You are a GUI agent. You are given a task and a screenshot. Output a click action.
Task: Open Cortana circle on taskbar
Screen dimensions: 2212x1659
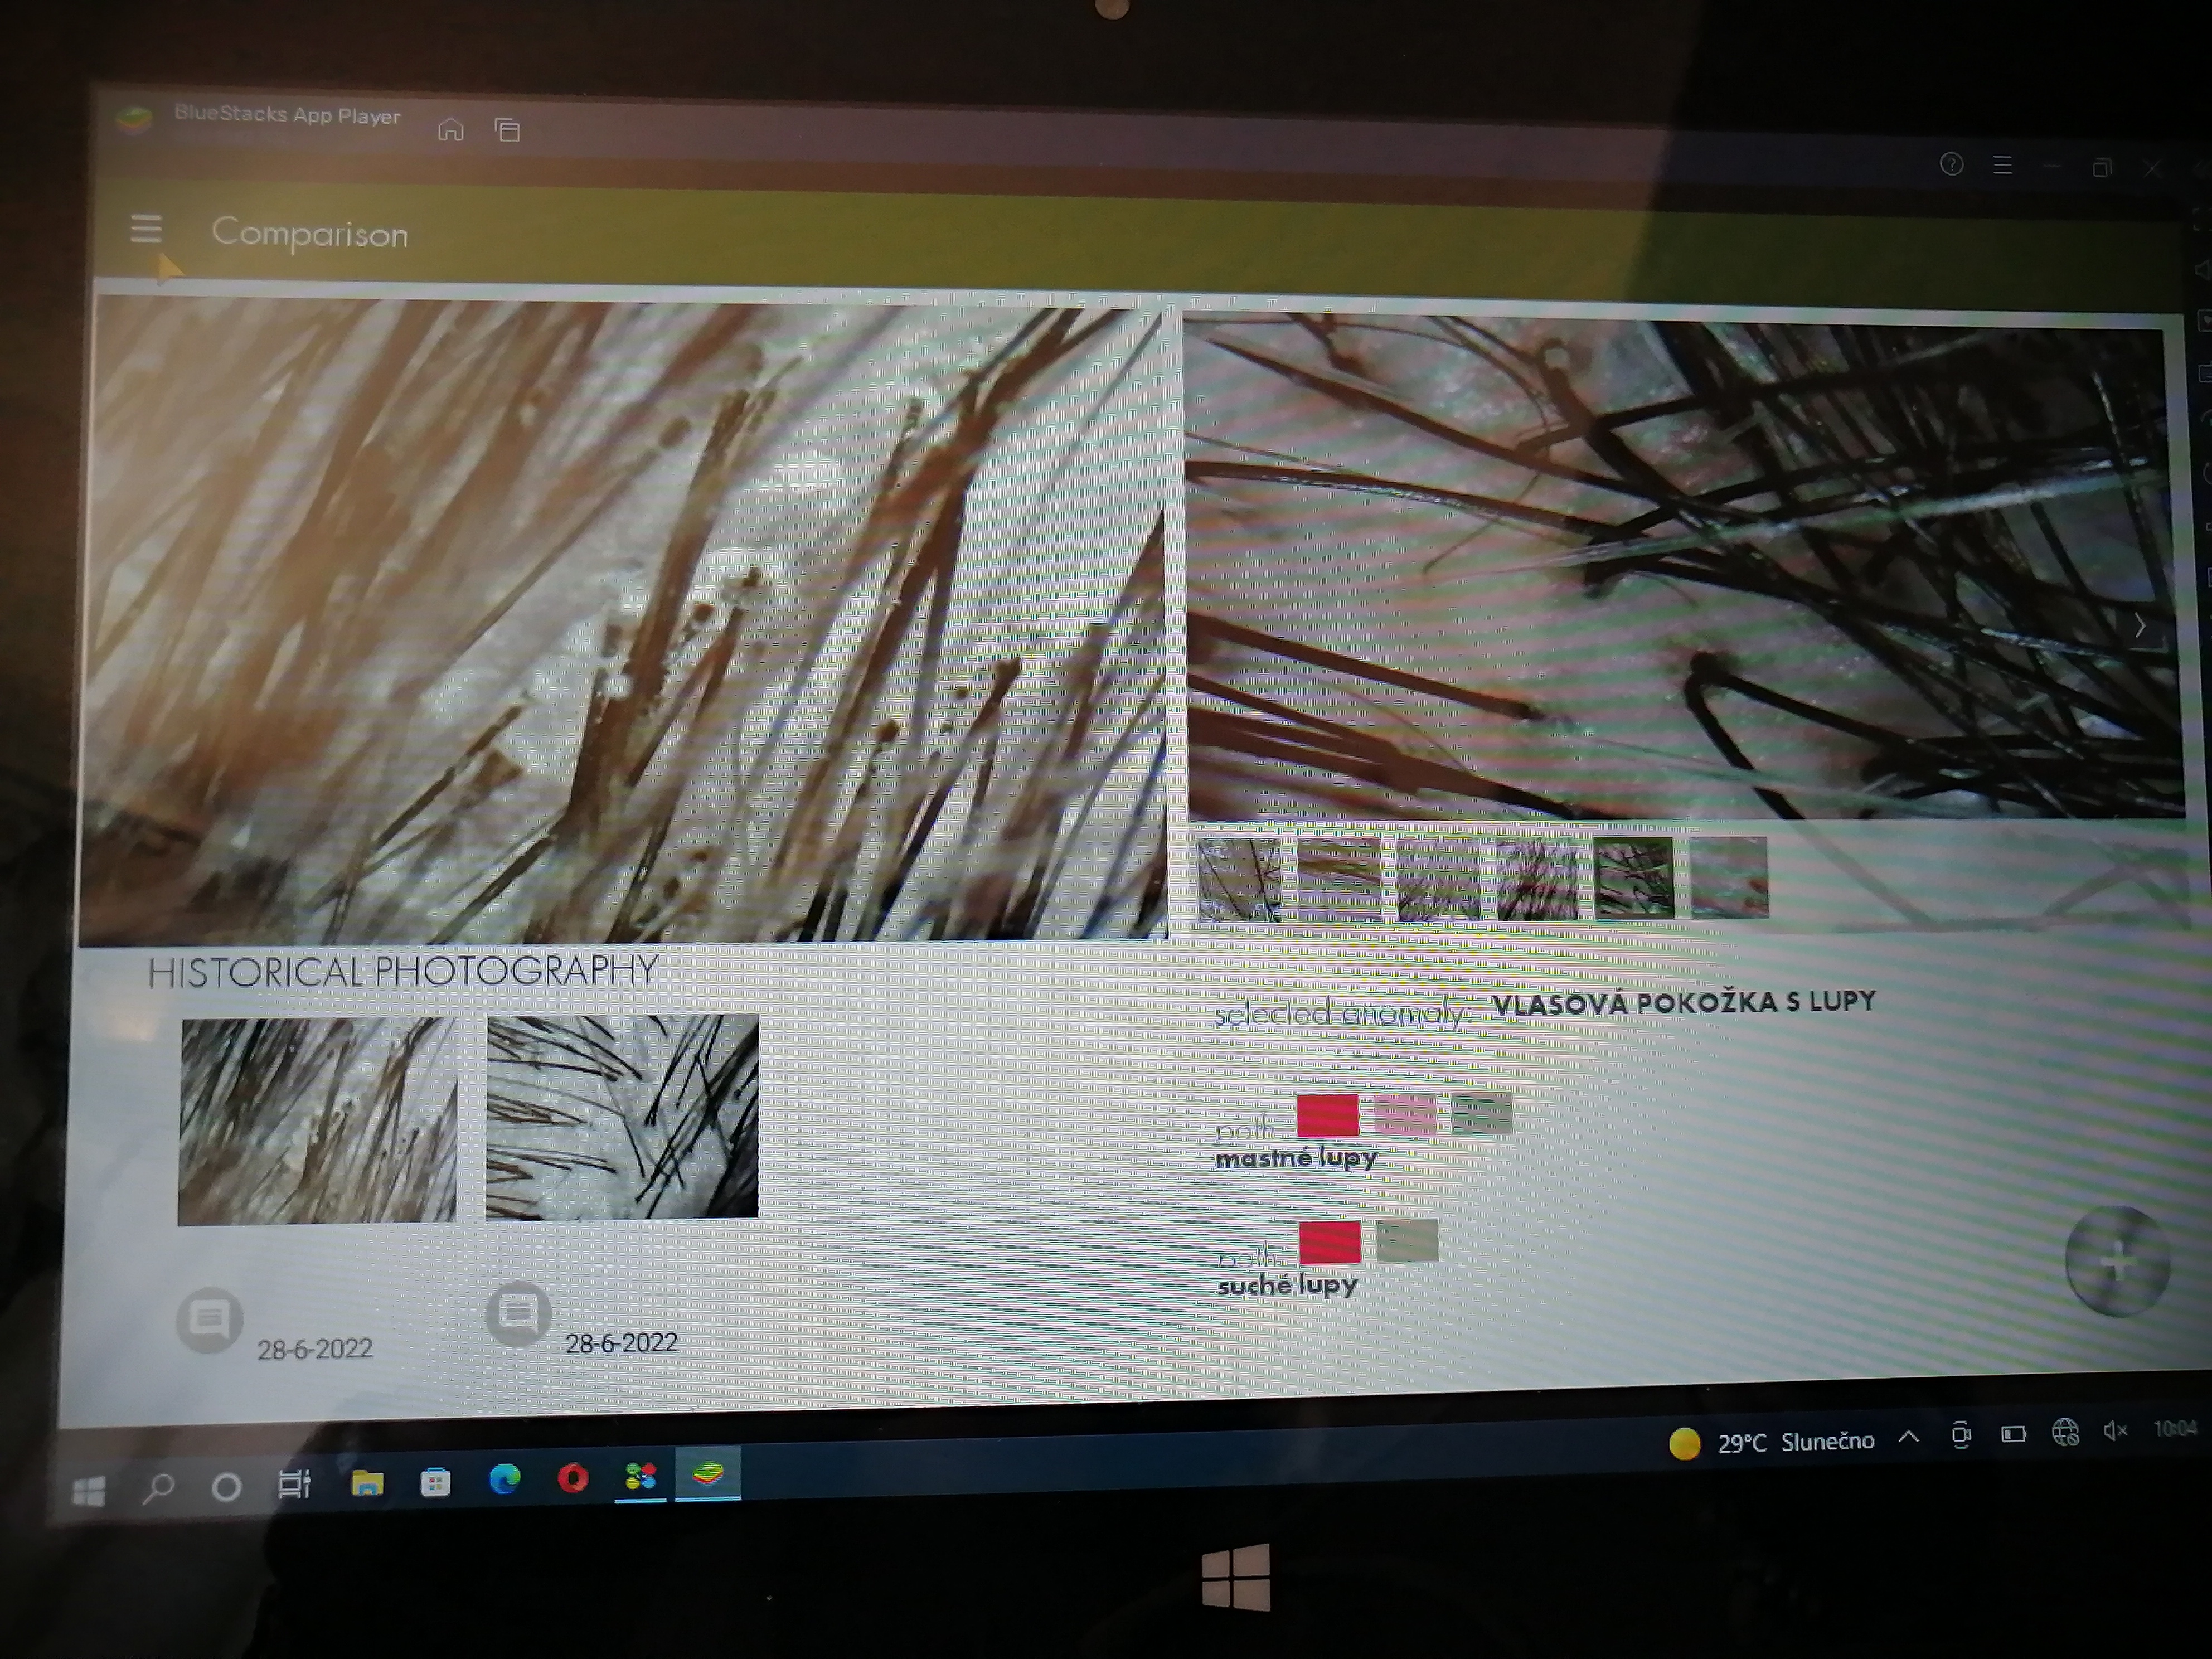[x=227, y=1488]
